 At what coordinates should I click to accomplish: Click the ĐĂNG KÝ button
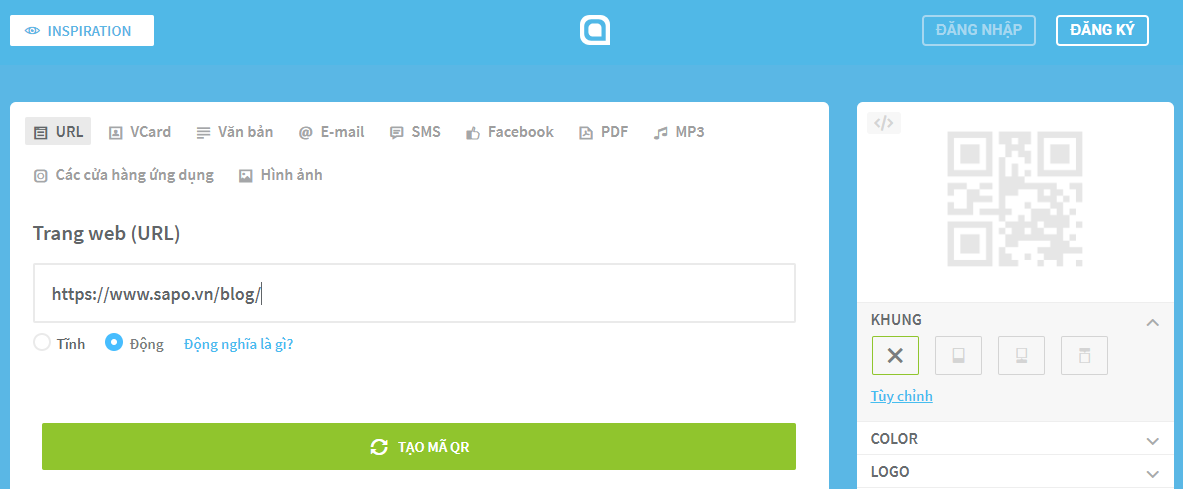point(1102,30)
